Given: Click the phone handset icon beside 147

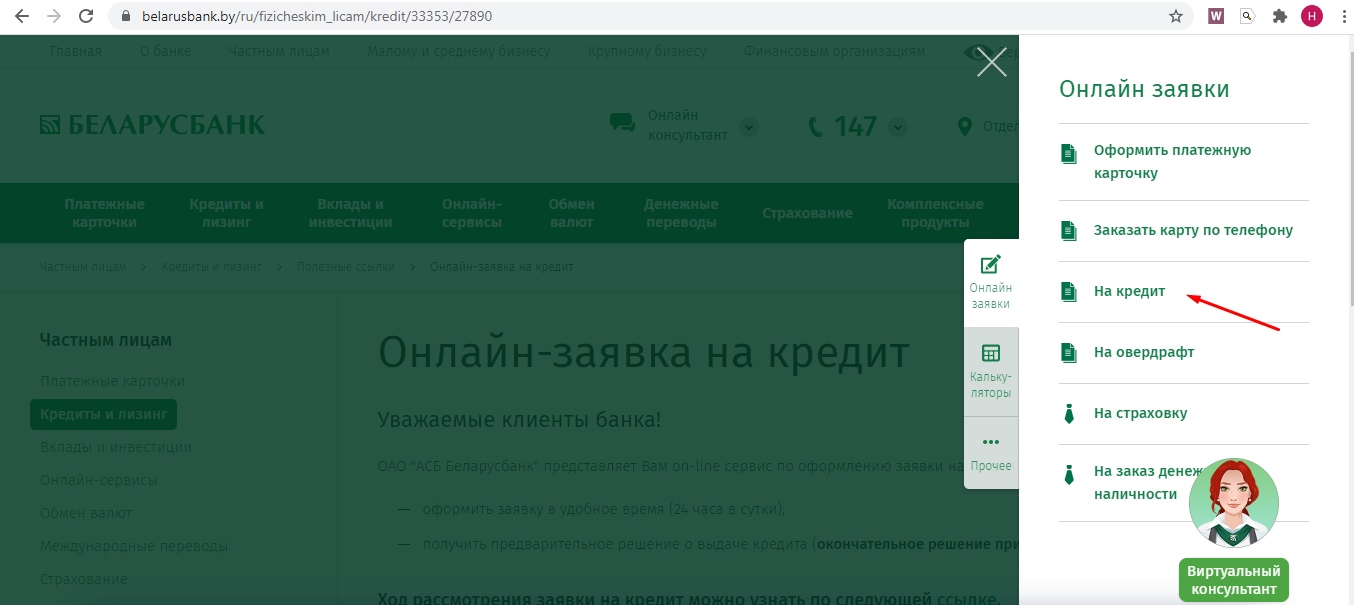Looking at the screenshot, I should (816, 127).
